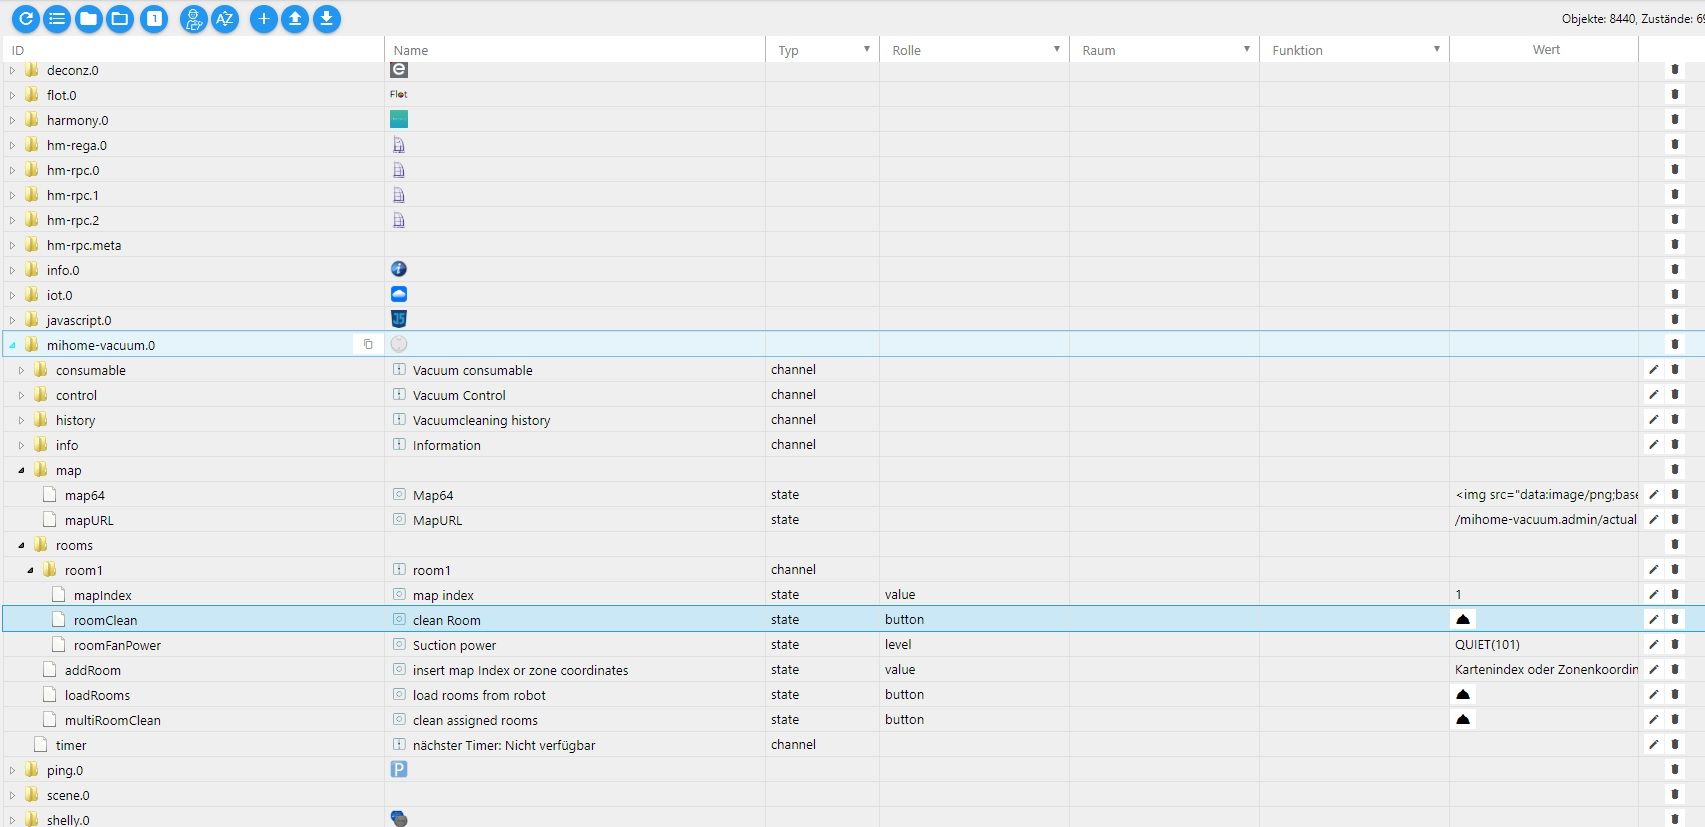Screen dimensions: 1705x827
Task: Edit the consumable channel
Action: tap(1654, 369)
